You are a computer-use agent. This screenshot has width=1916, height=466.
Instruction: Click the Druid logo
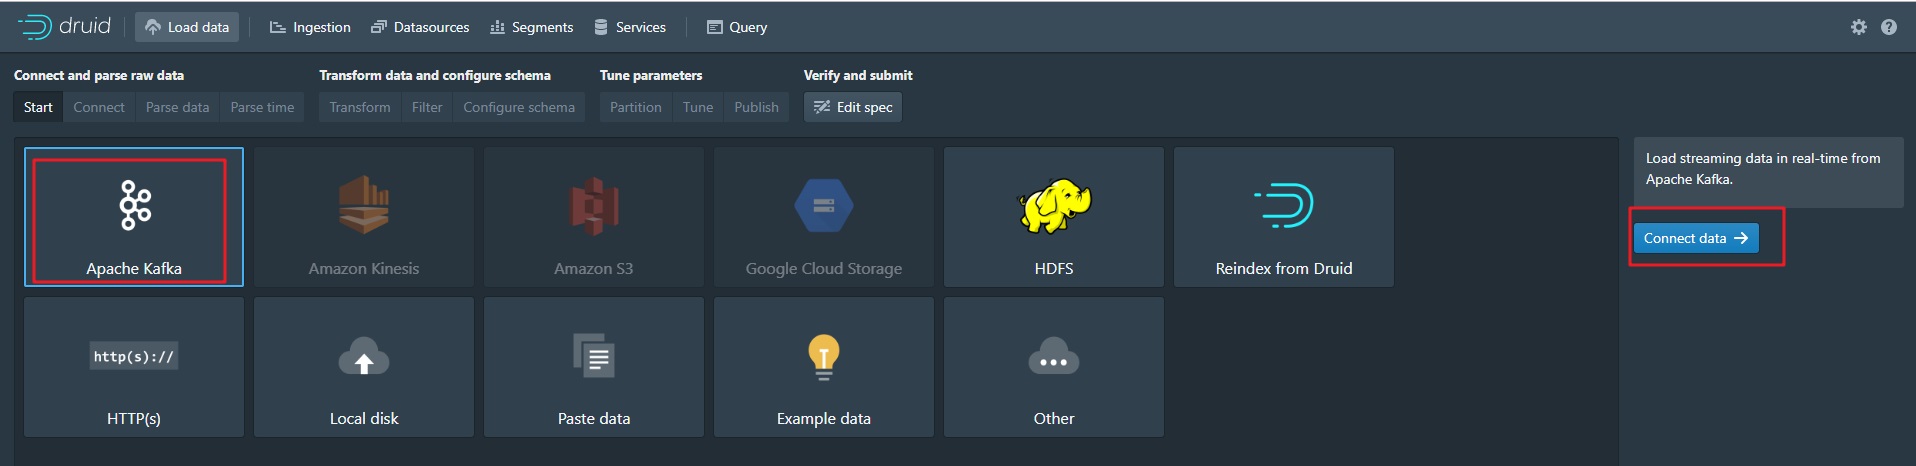[x=65, y=27]
